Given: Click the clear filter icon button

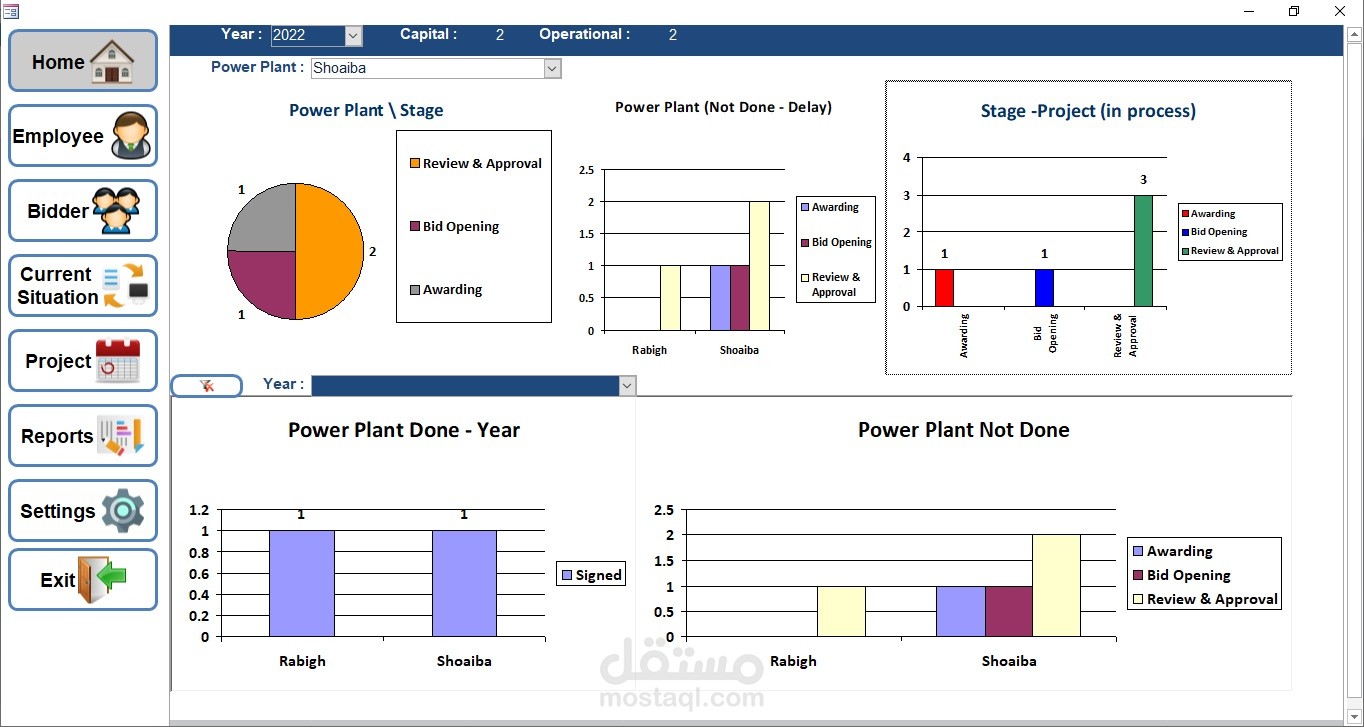Looking at the screenshot, I should [207, 385].
